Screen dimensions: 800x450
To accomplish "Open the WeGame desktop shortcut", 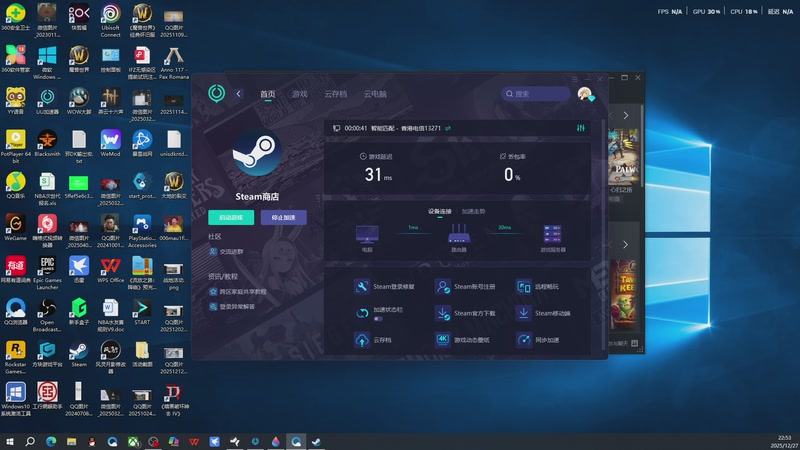I will point(15,228).
